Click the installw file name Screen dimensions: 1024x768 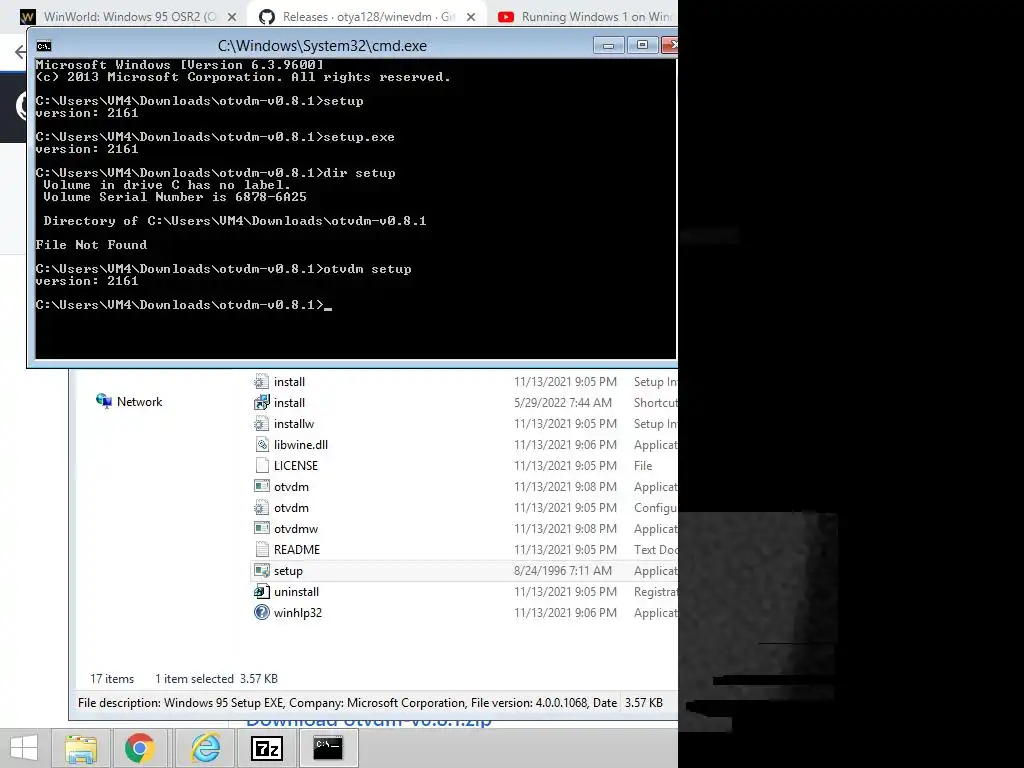tap(294, 424)
